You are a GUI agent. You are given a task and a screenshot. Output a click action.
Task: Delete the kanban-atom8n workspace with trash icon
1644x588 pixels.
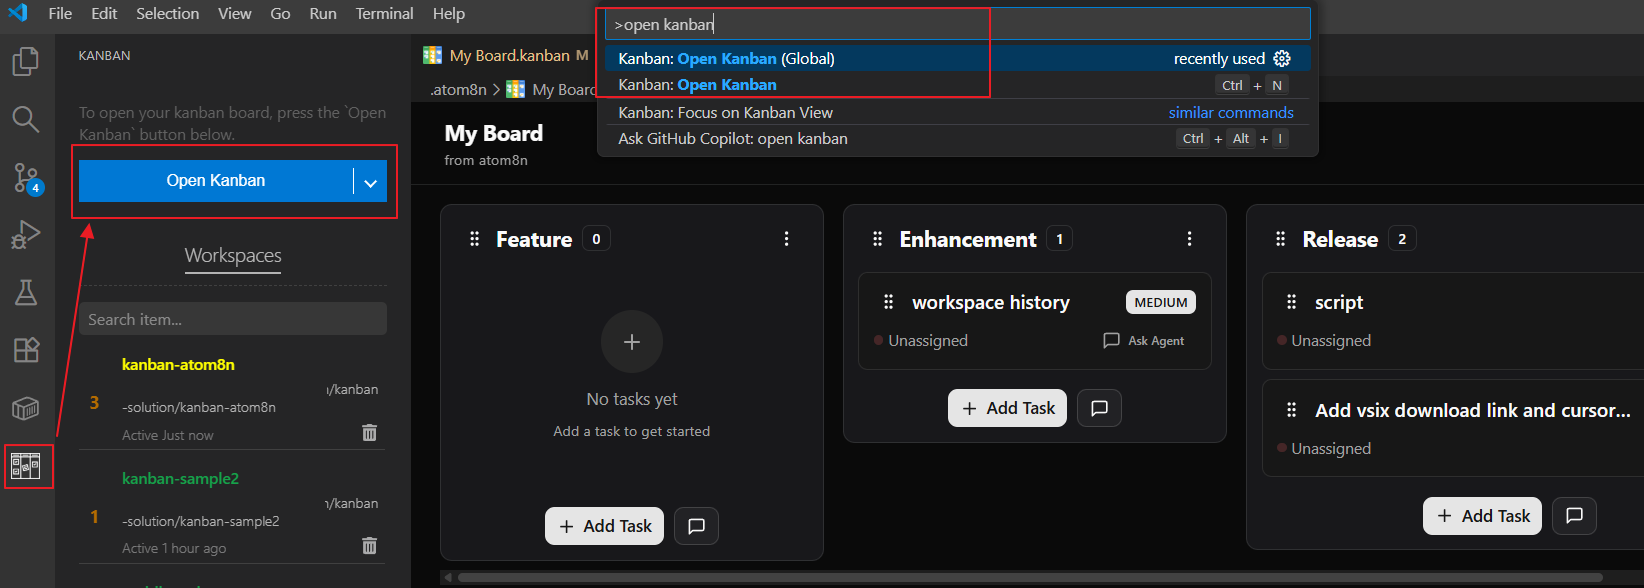(369, 432)
